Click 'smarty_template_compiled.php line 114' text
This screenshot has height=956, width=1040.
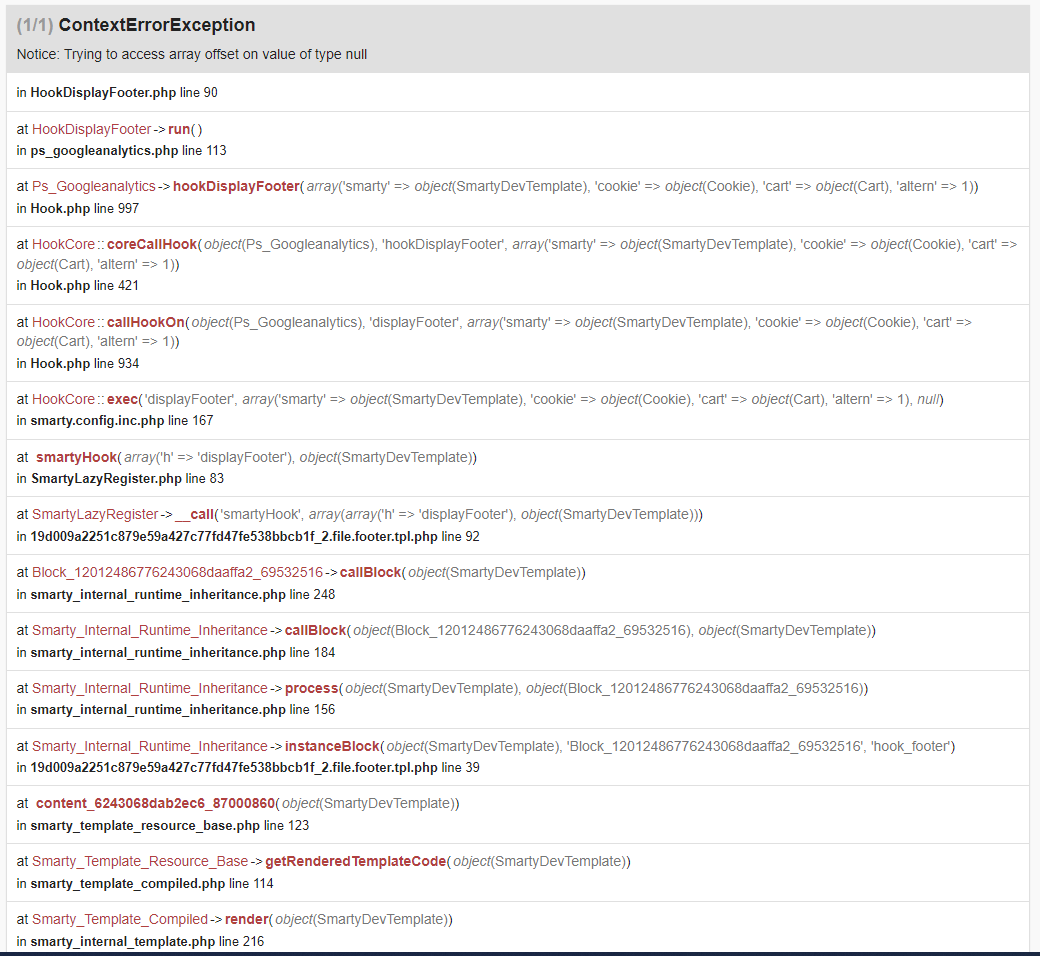[x=152, y=884]
